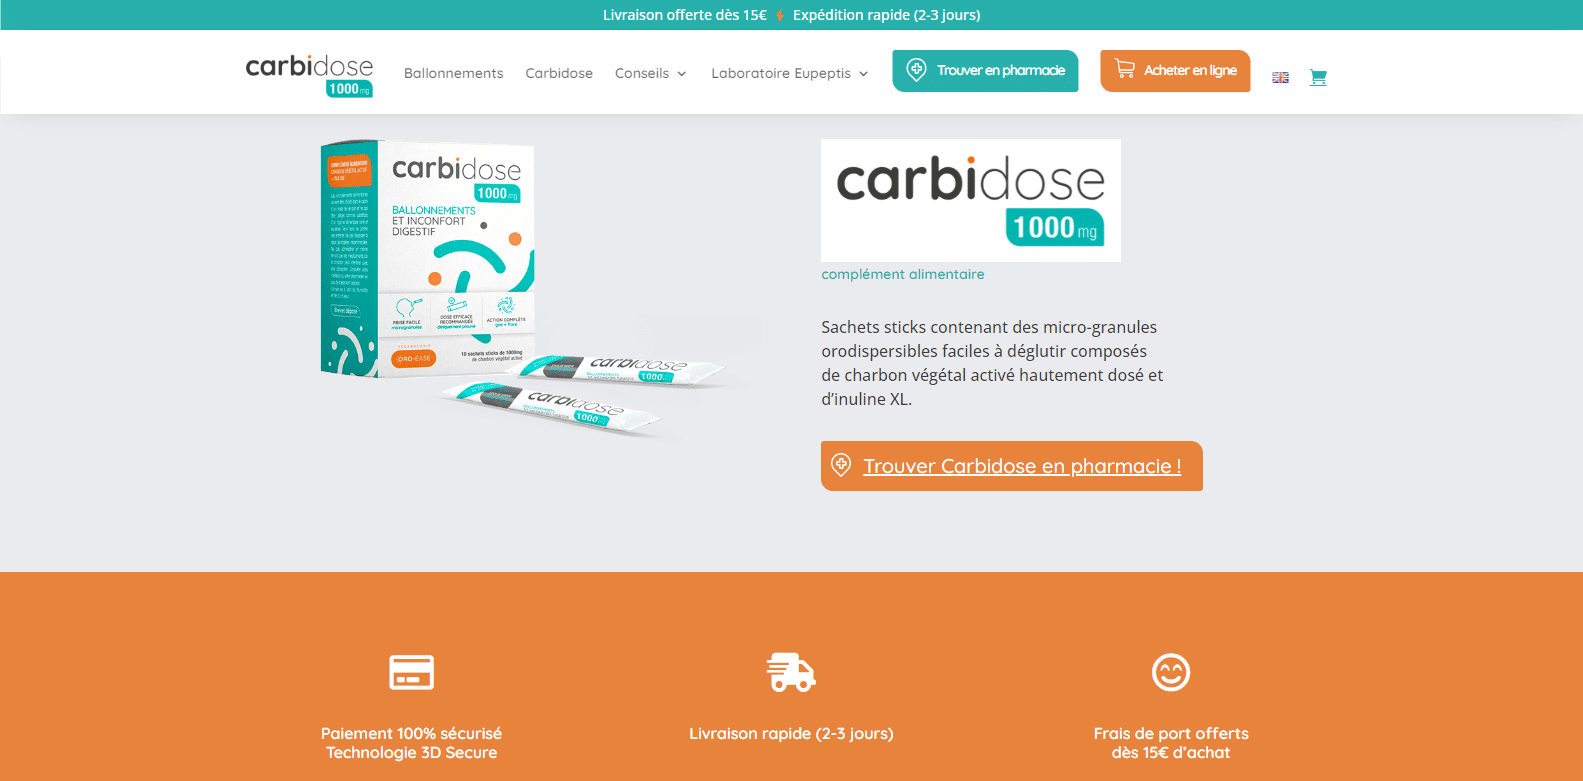Open the Conseils menu item
1583x781 pixels.
(642, 73)
